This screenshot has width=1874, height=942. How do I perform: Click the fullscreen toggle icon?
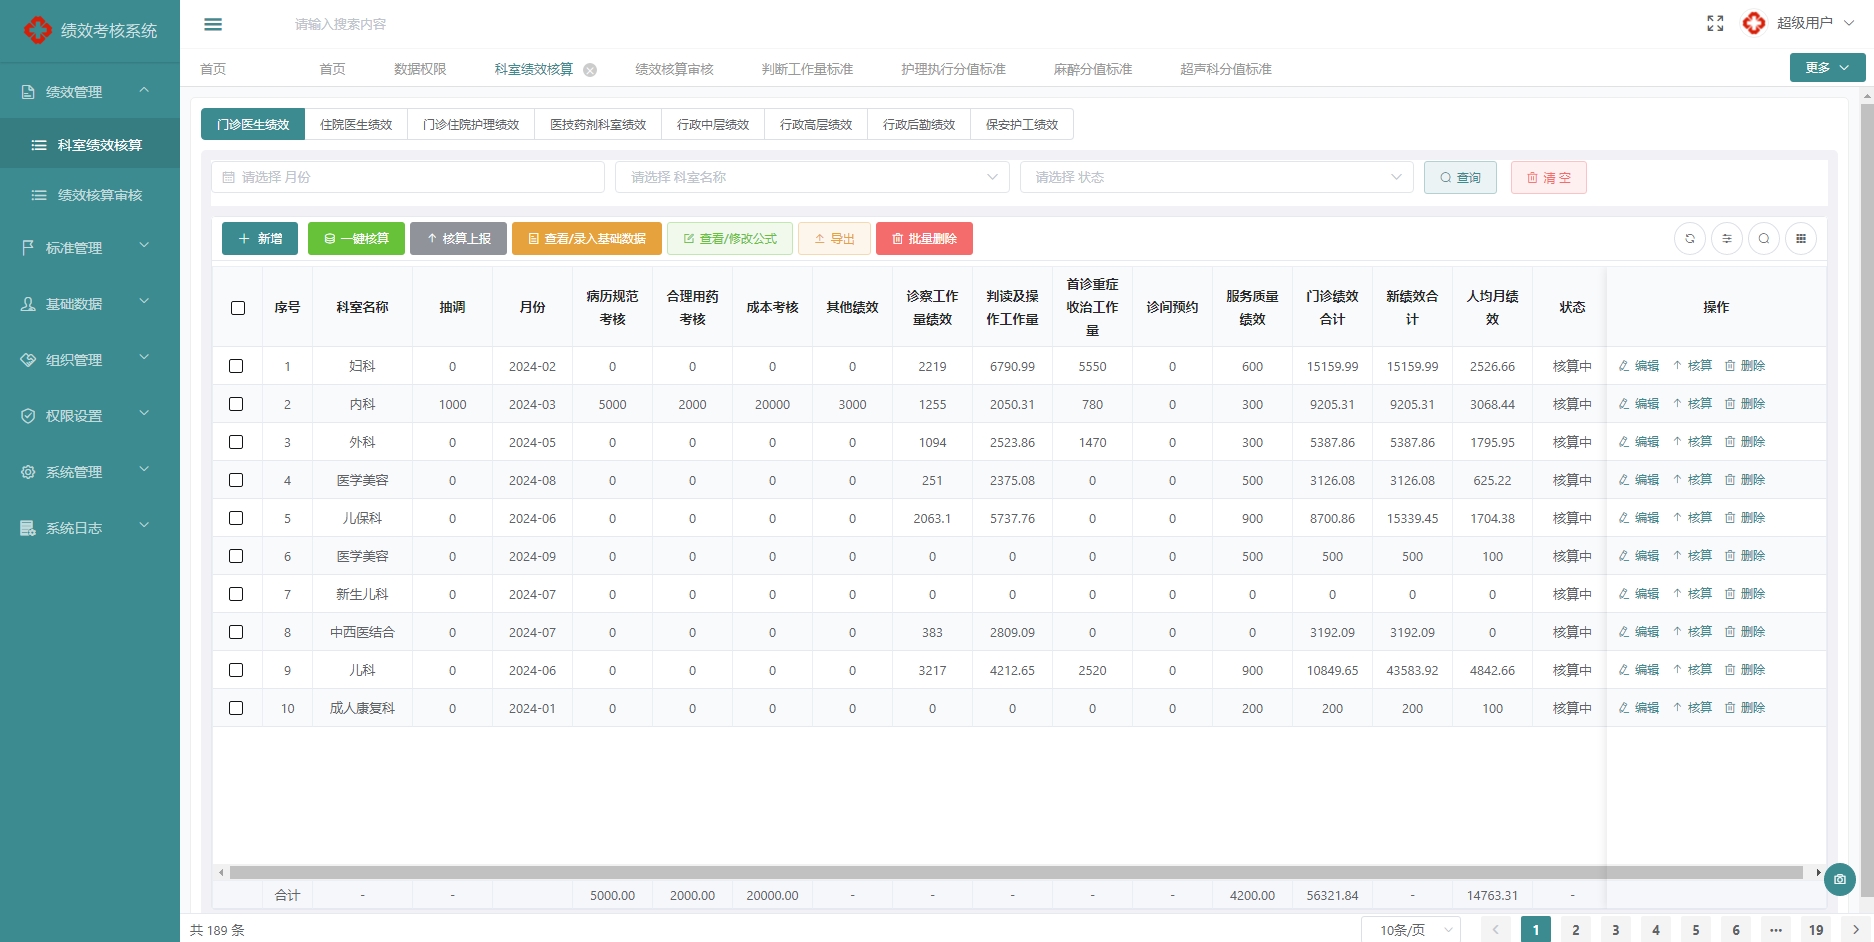pos(1715,23)
